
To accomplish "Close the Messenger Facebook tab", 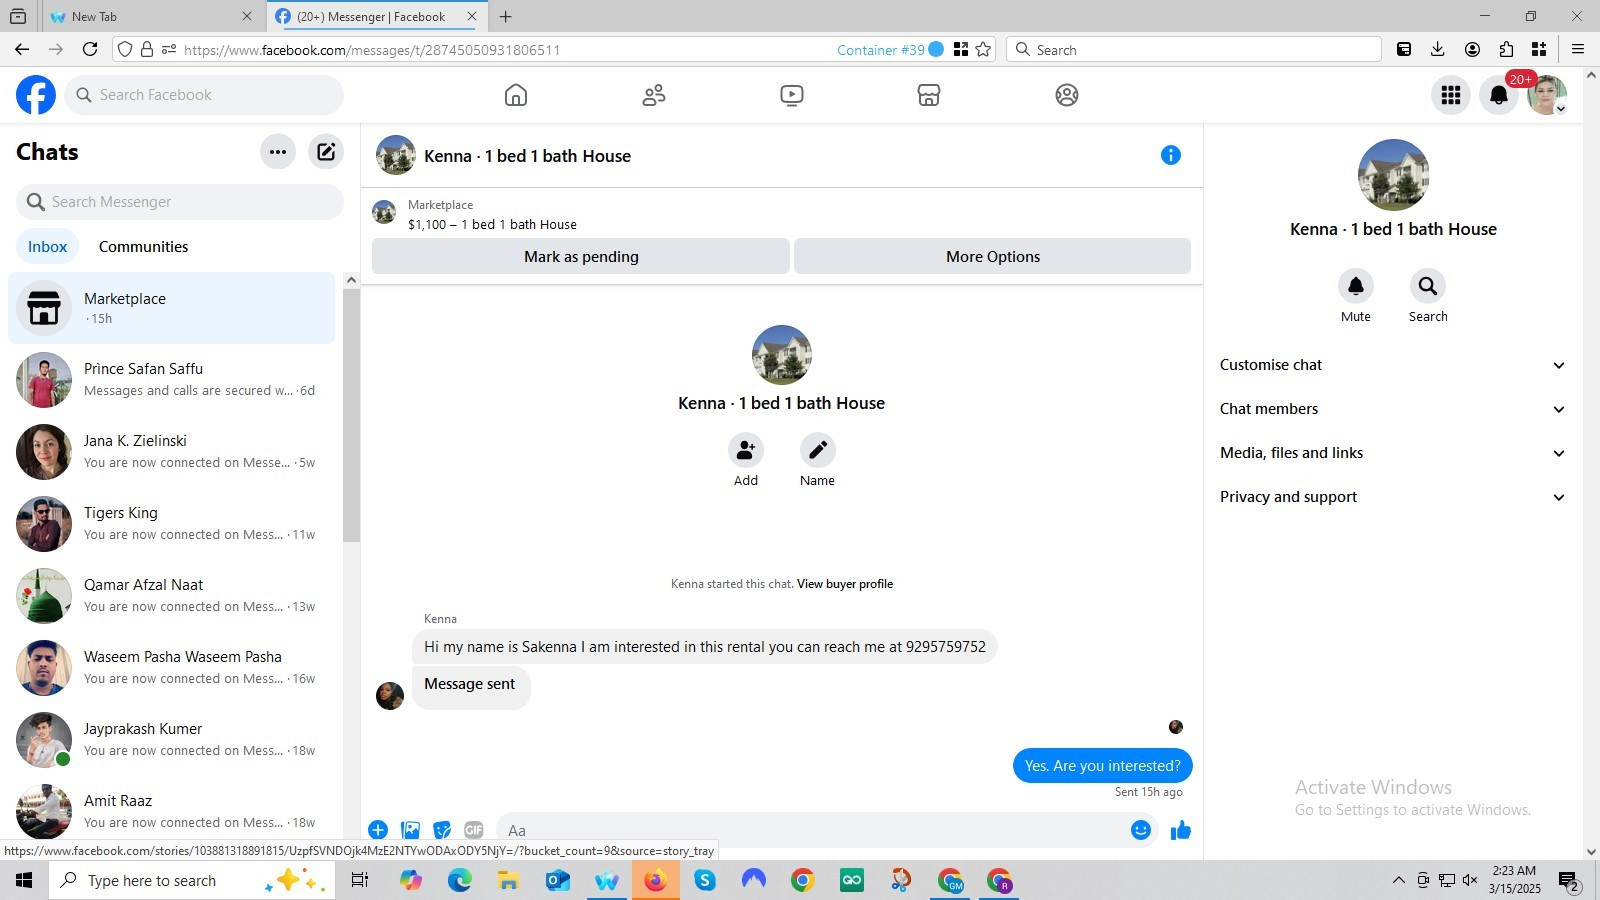I will coord(472,16).
